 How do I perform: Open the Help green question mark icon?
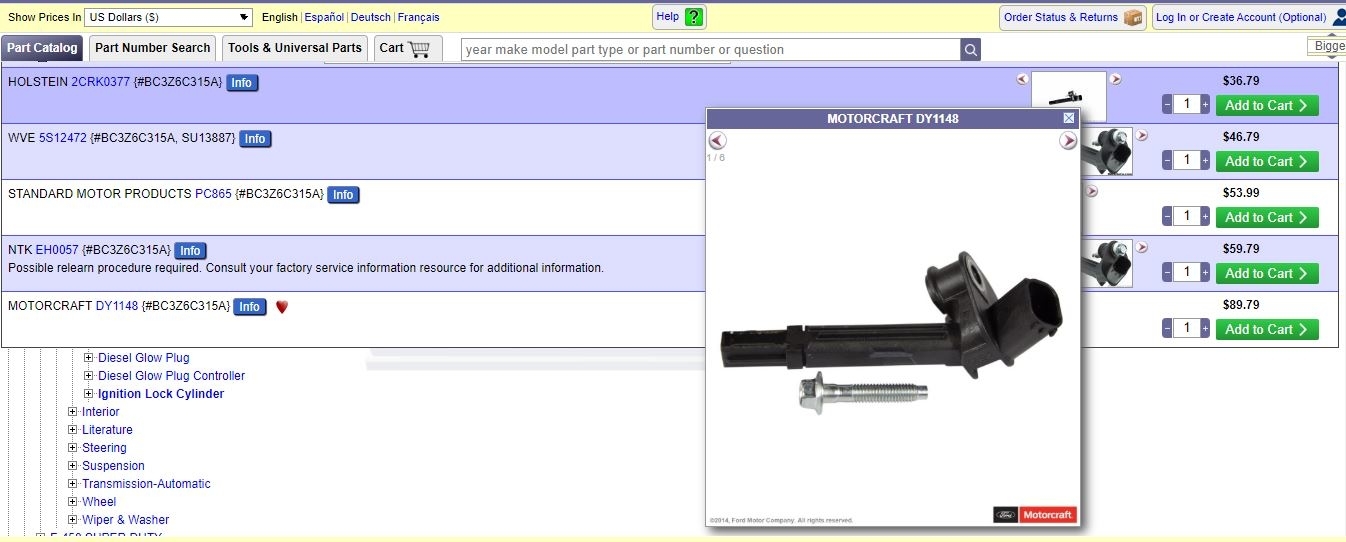(694, 17)
